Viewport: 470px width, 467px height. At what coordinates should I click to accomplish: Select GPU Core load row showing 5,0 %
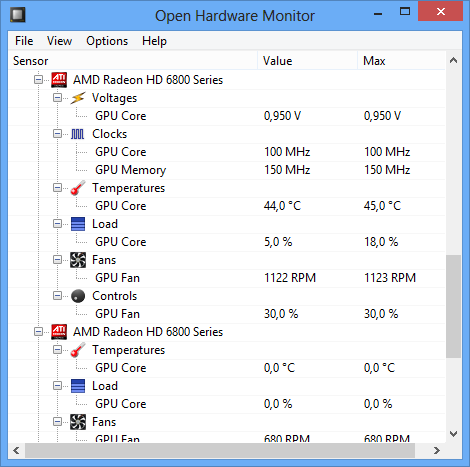click(x=227, y=242)
